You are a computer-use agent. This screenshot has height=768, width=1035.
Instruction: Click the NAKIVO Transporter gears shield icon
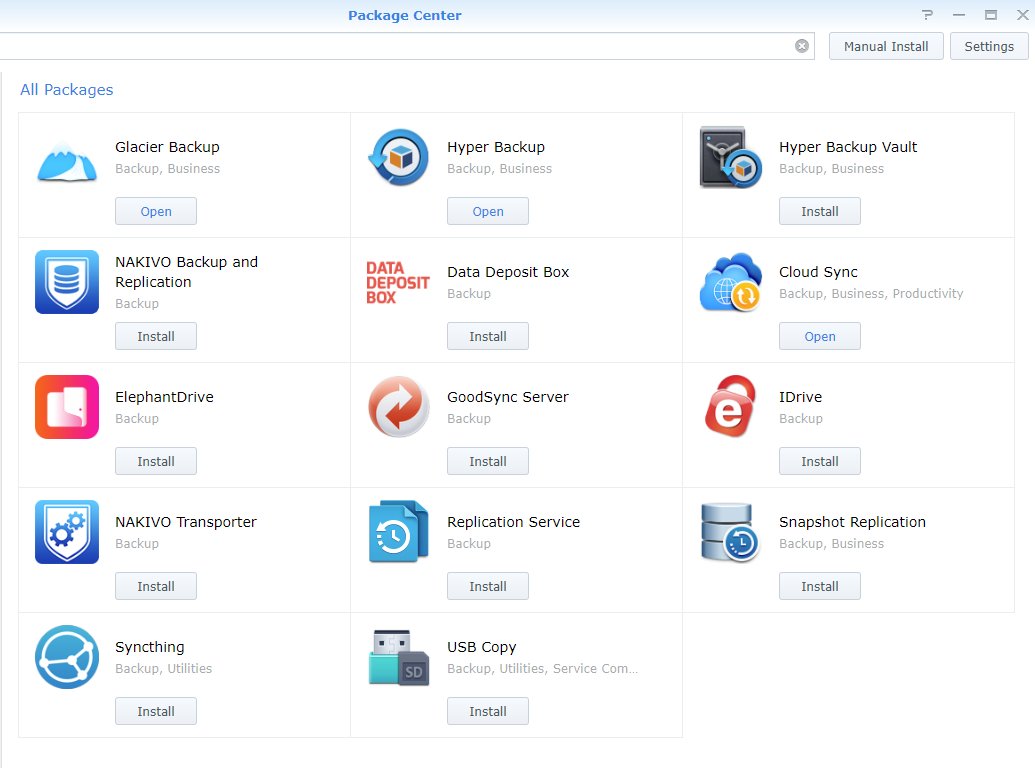[x=67, y=532]
